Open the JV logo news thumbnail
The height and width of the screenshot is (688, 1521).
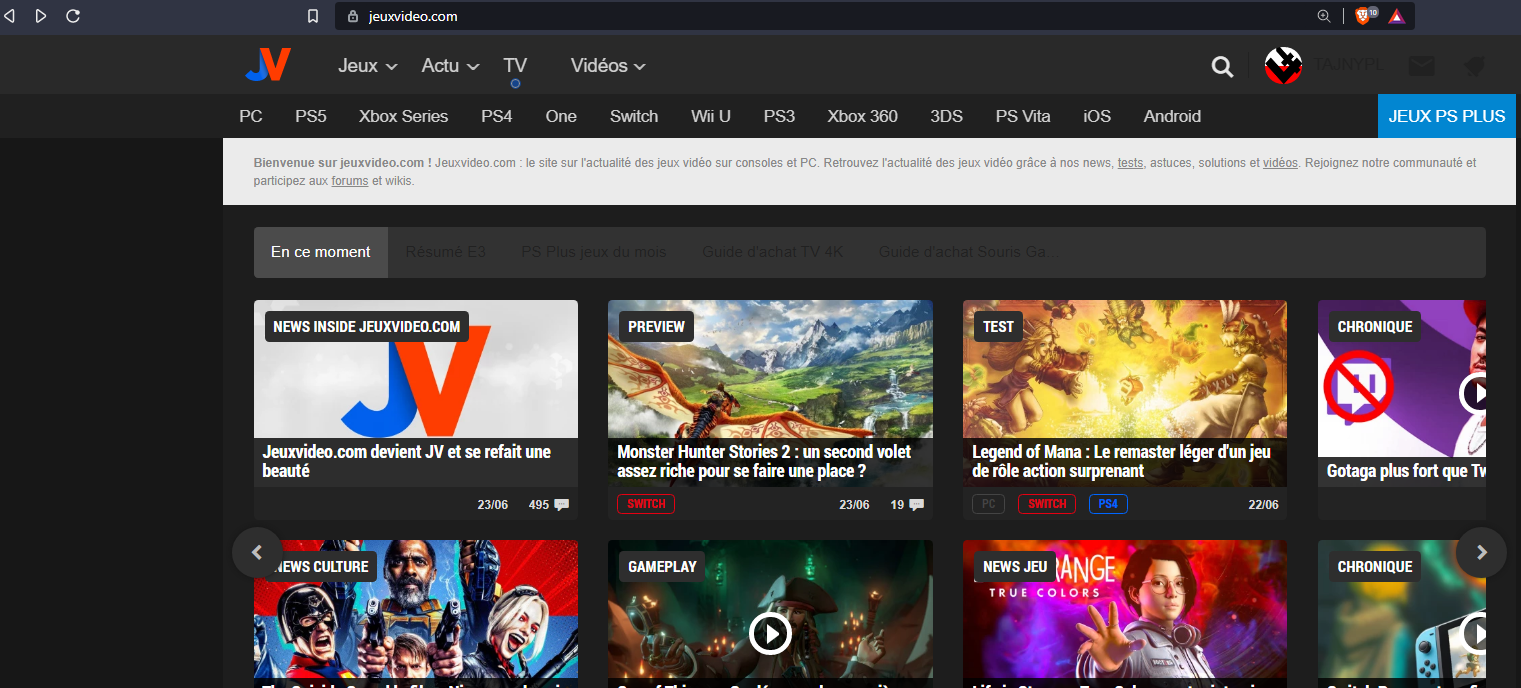[416, 369]
